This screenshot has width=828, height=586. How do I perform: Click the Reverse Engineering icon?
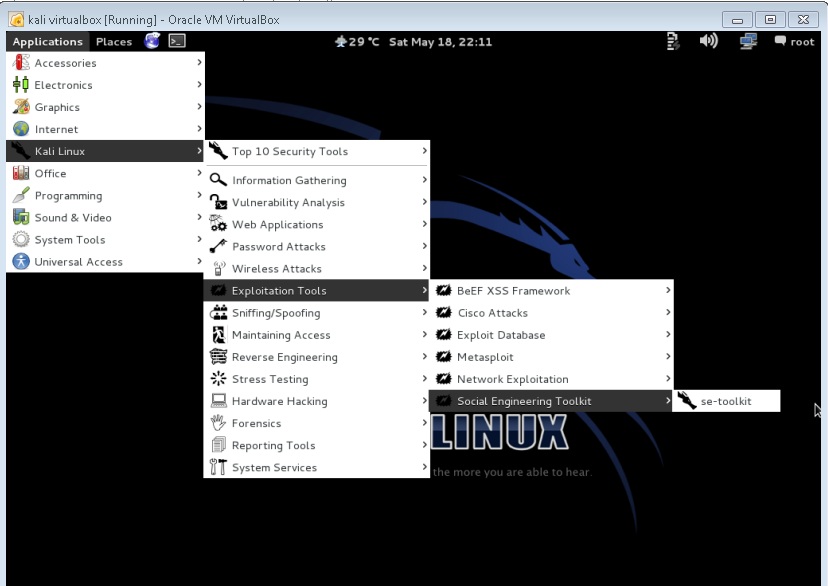pos(218,357)
